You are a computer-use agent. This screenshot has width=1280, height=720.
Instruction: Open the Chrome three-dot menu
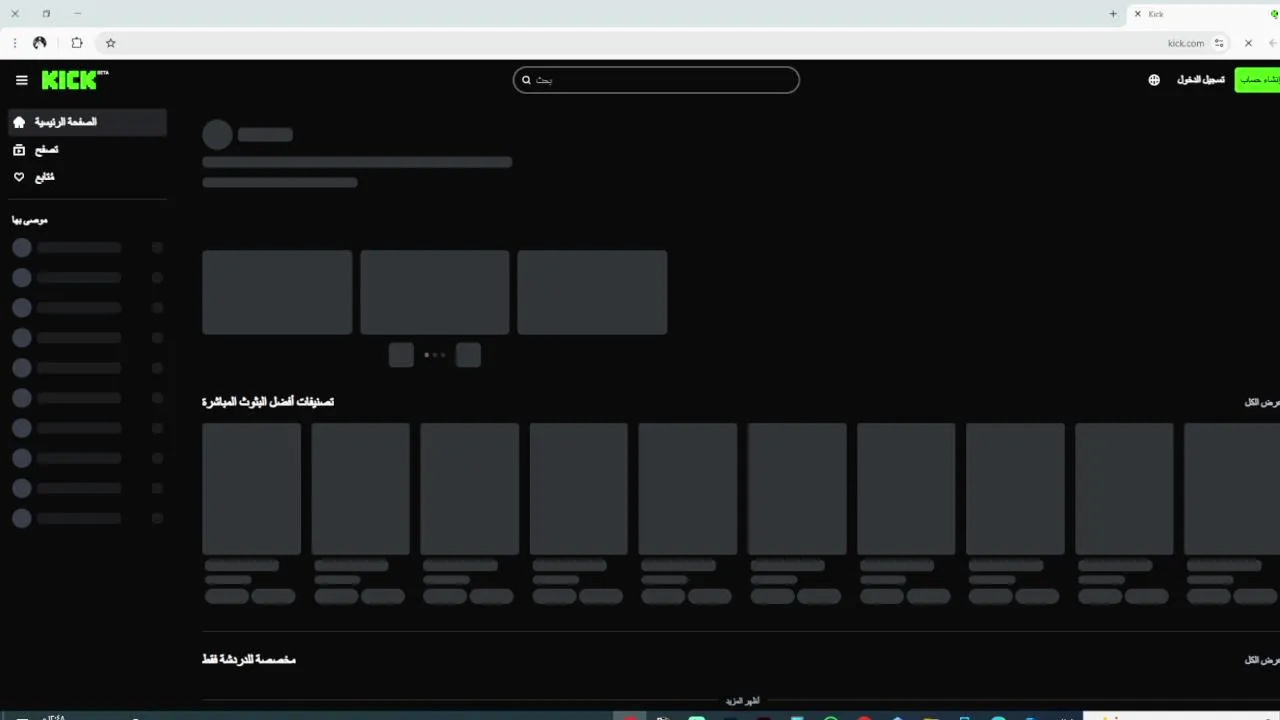click(15, 43)
